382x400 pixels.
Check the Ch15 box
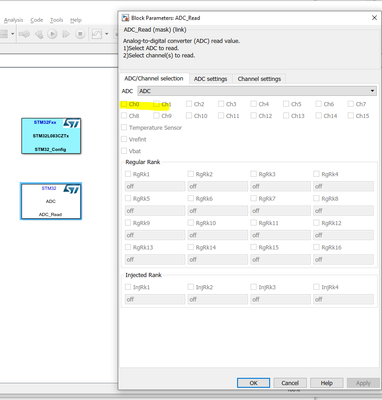[x=351, y=116]
